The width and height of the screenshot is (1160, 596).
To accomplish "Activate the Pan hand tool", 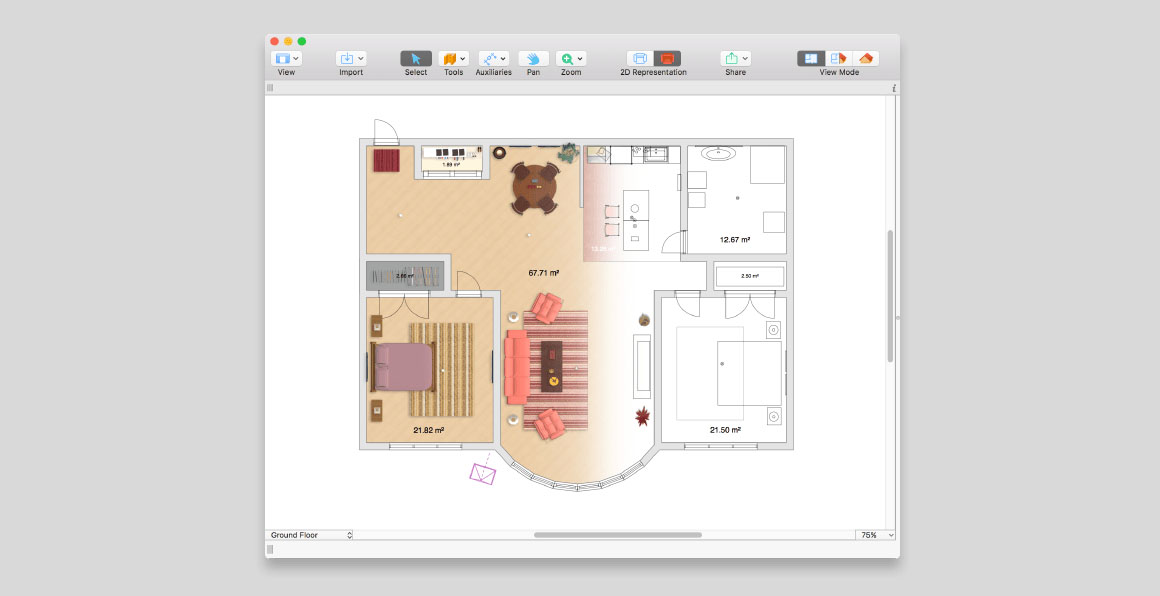I will tap(533, 58).
